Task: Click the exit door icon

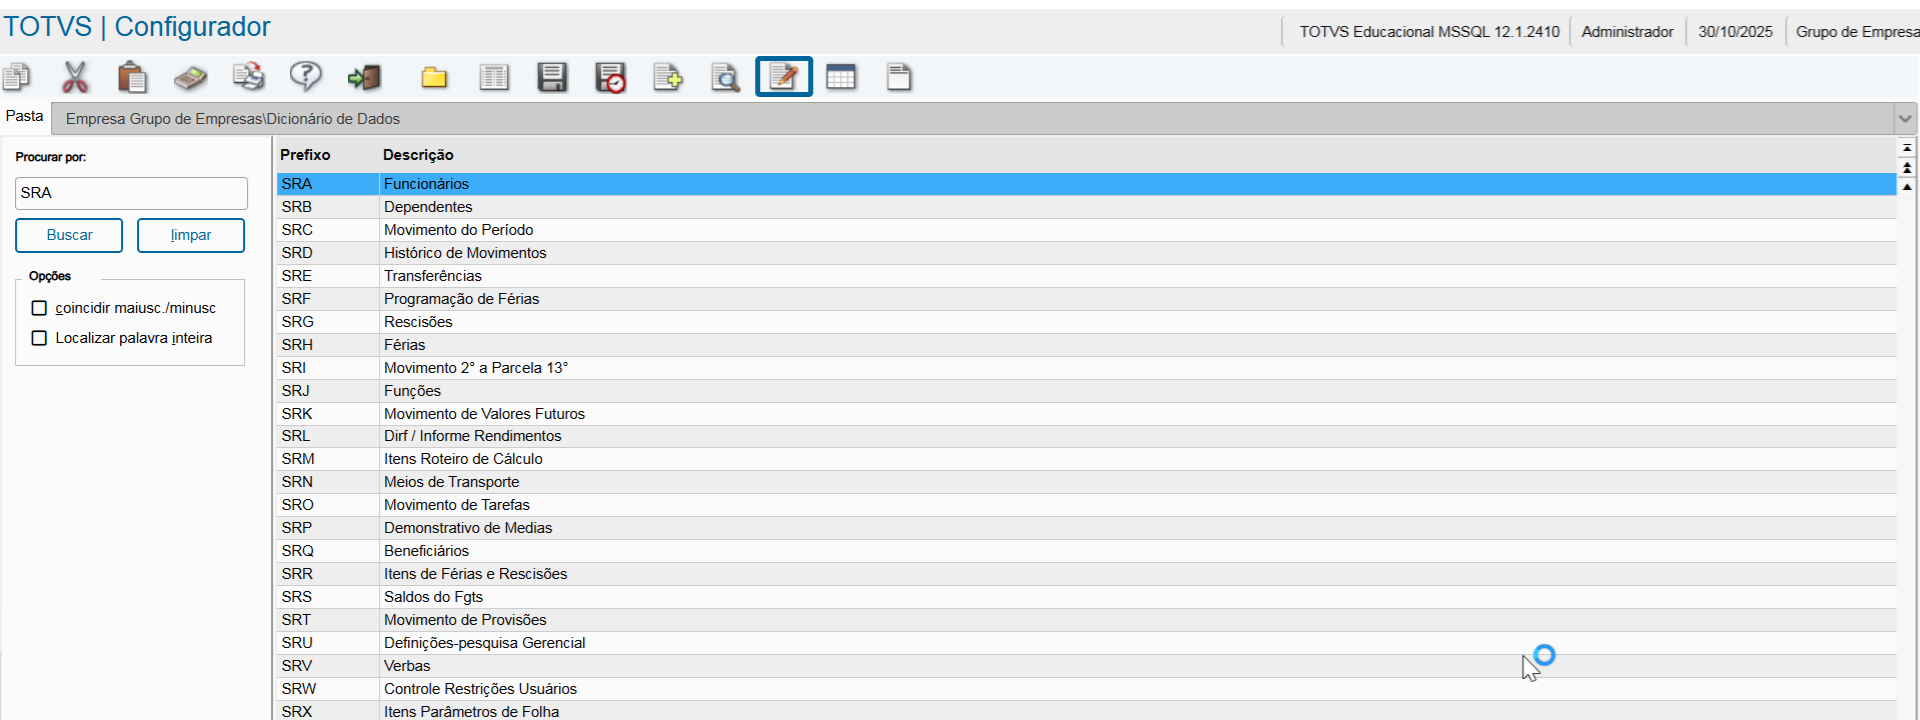Action: pyautogui.click(x=364, y=77)
